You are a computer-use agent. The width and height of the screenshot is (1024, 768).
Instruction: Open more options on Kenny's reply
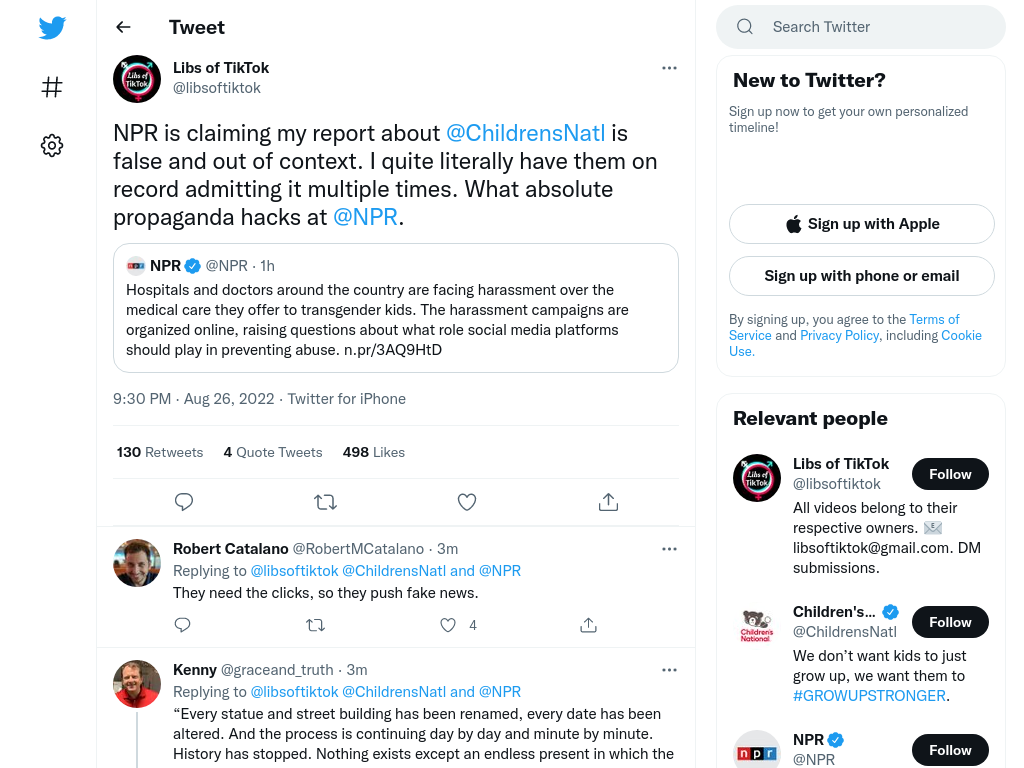coord(669,670)
